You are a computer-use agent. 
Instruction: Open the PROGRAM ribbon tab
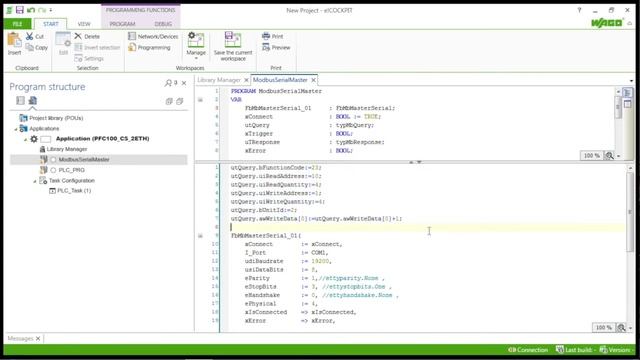point(122,24)
